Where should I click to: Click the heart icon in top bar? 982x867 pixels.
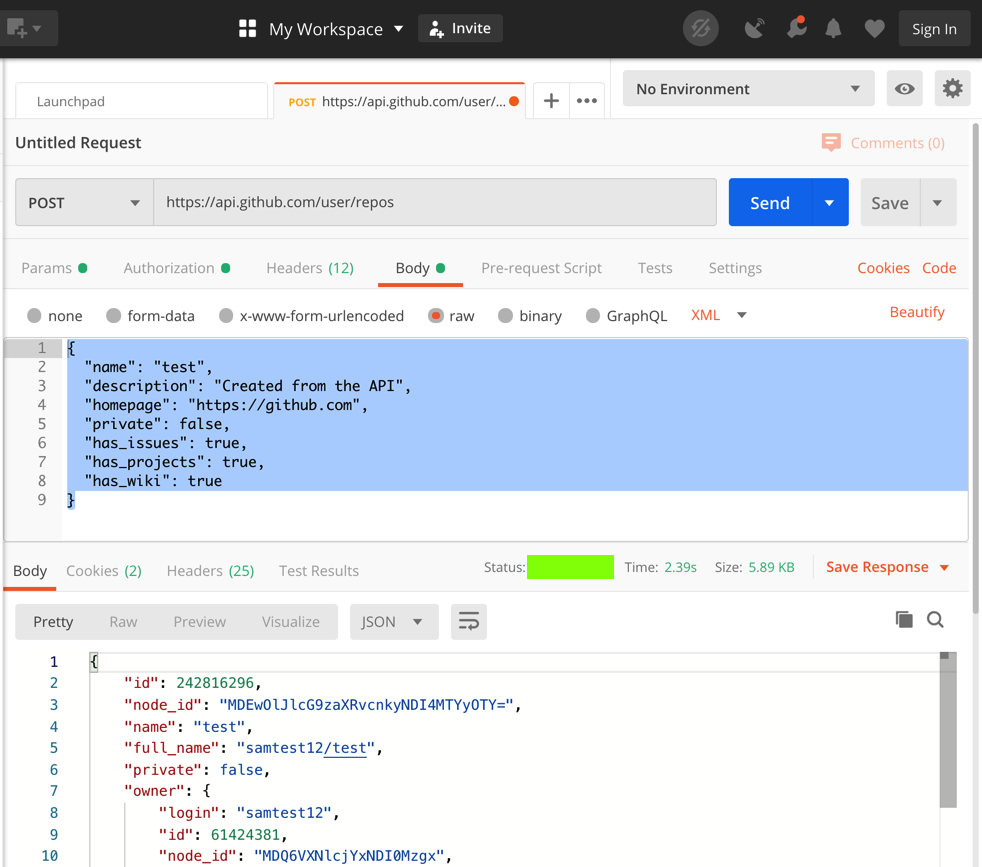[x=874, y=29]
